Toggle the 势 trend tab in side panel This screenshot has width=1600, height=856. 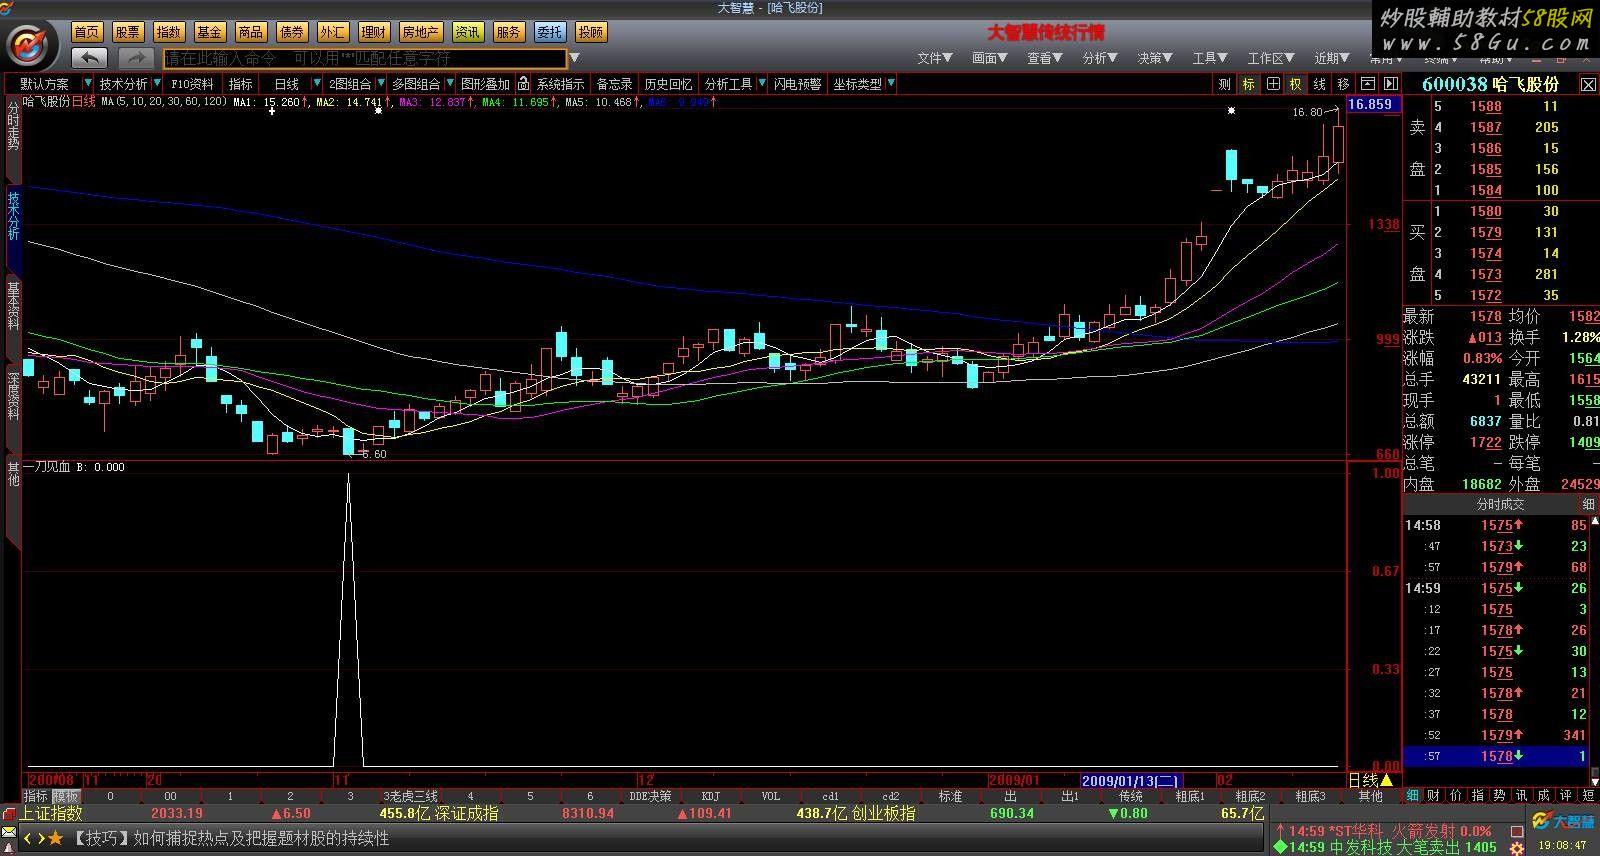(x=1499, y=795)
